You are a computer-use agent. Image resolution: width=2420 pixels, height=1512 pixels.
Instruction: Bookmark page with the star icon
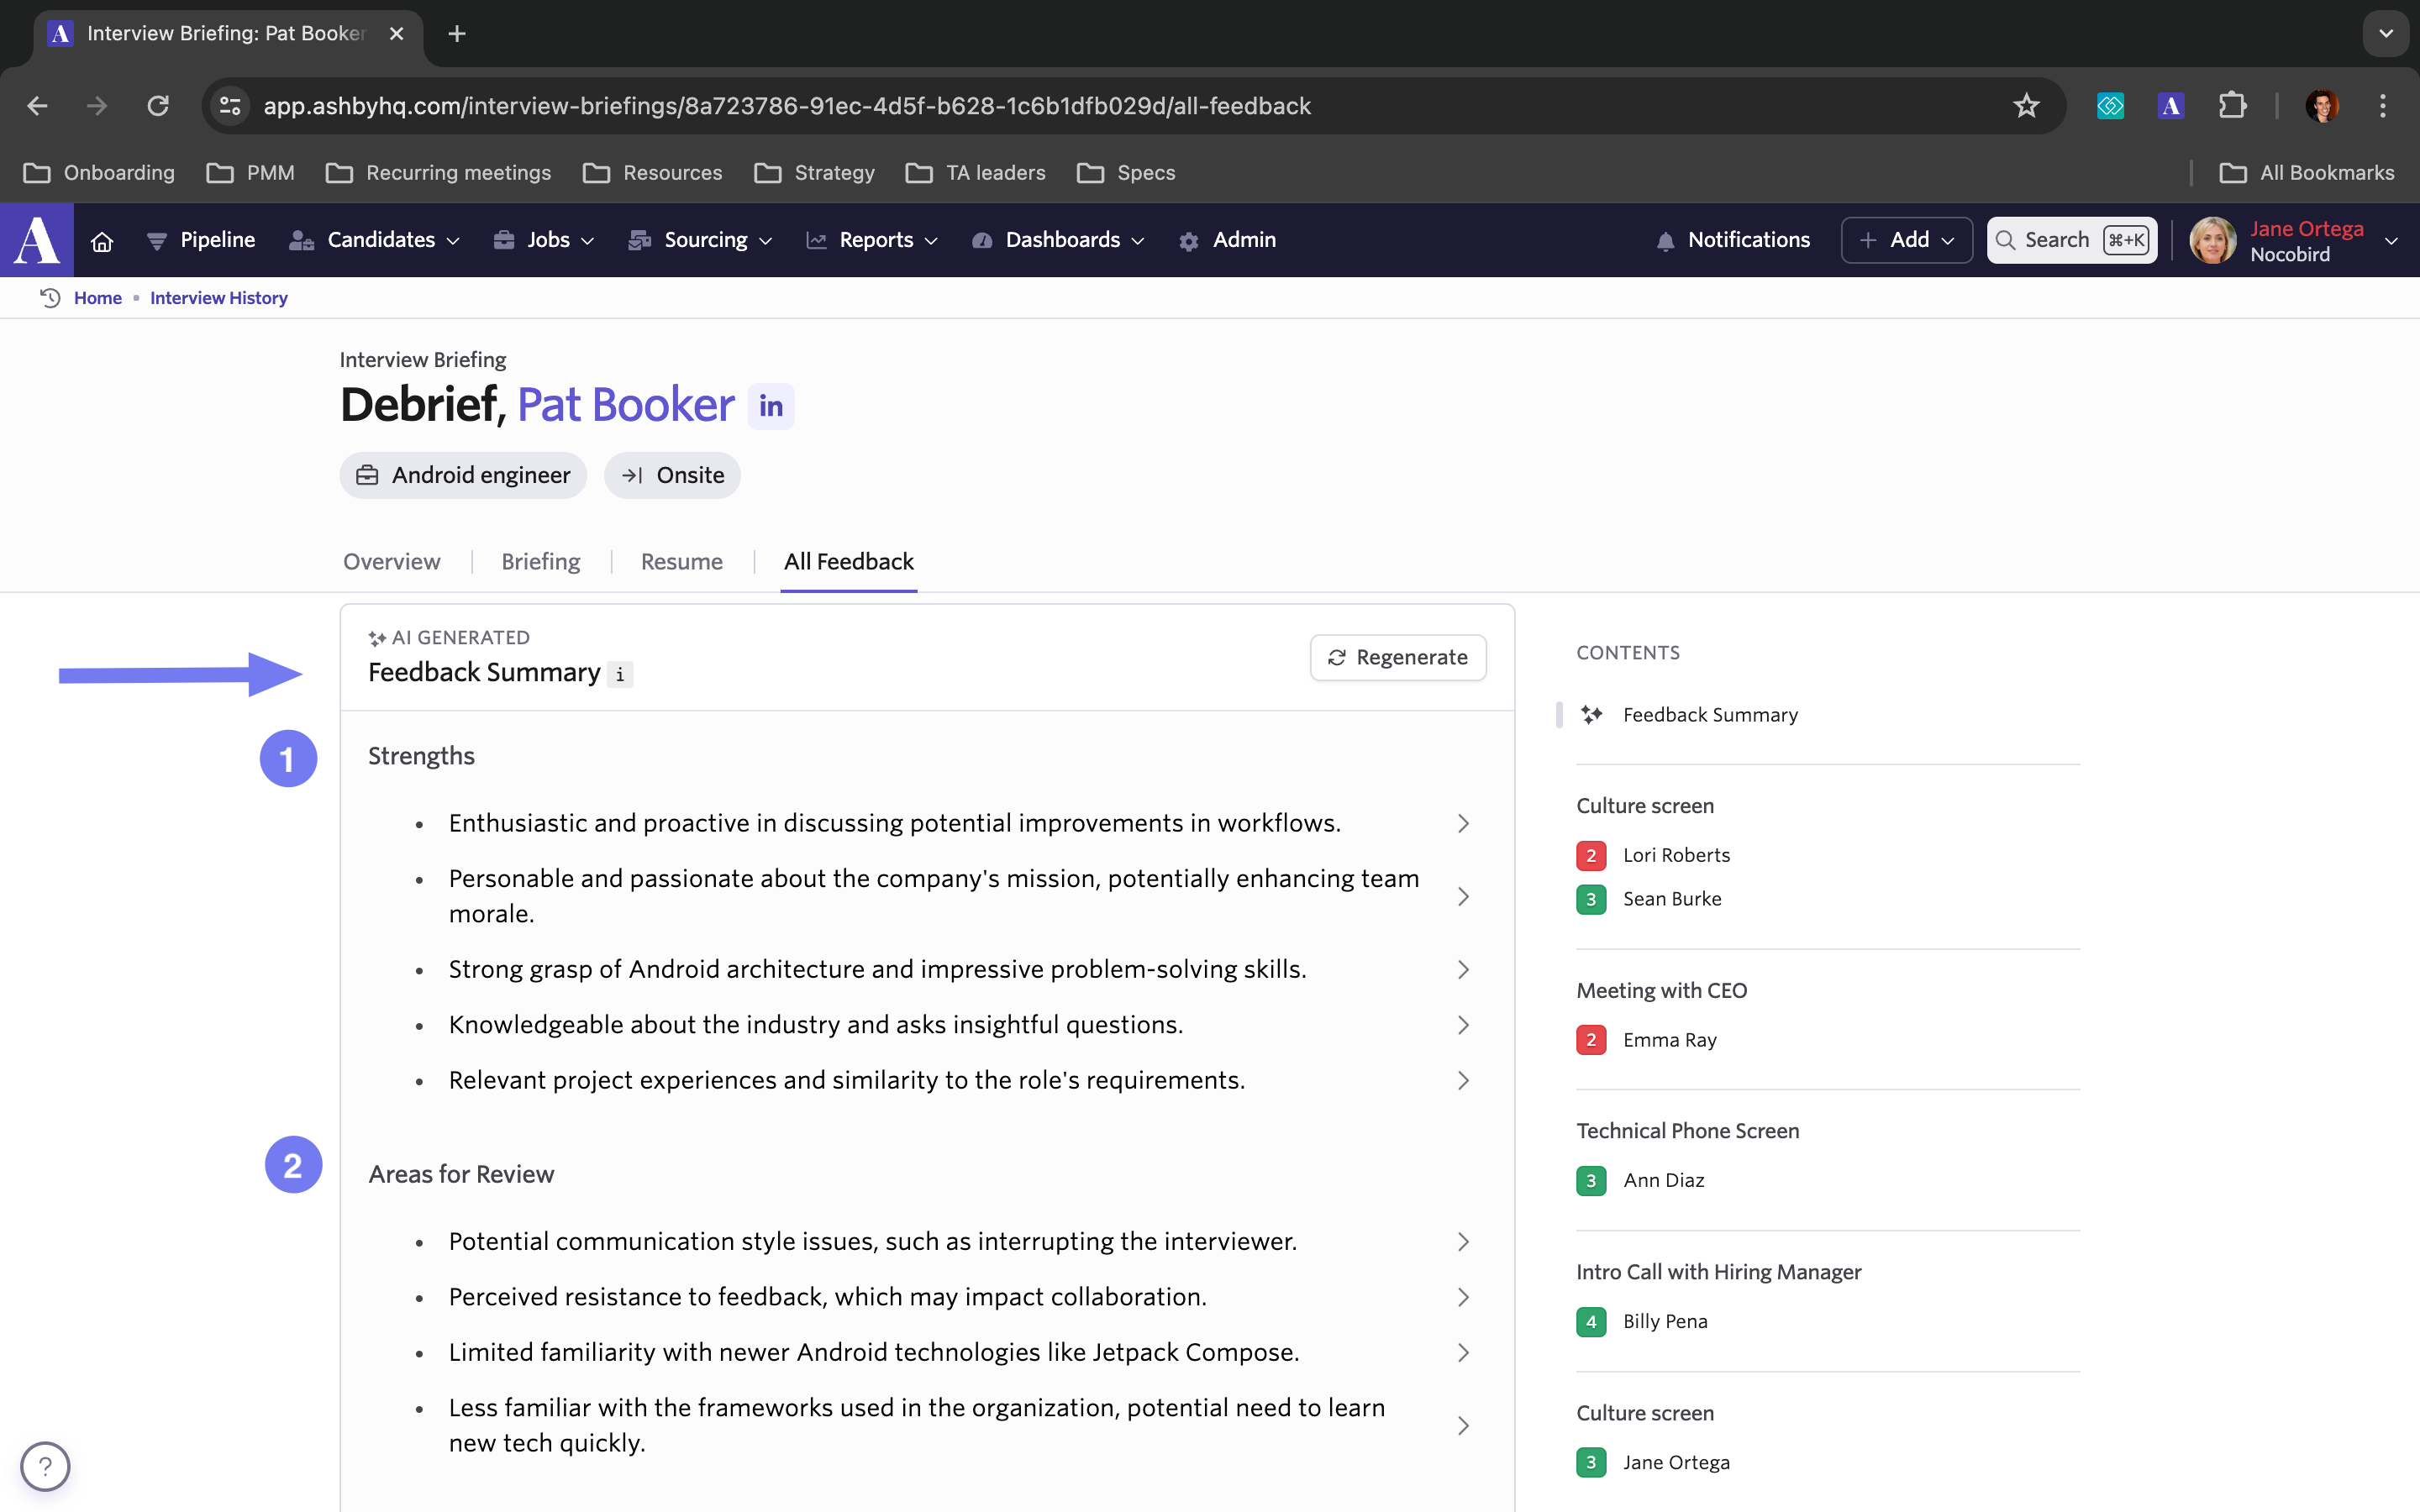click(2025, 106)
